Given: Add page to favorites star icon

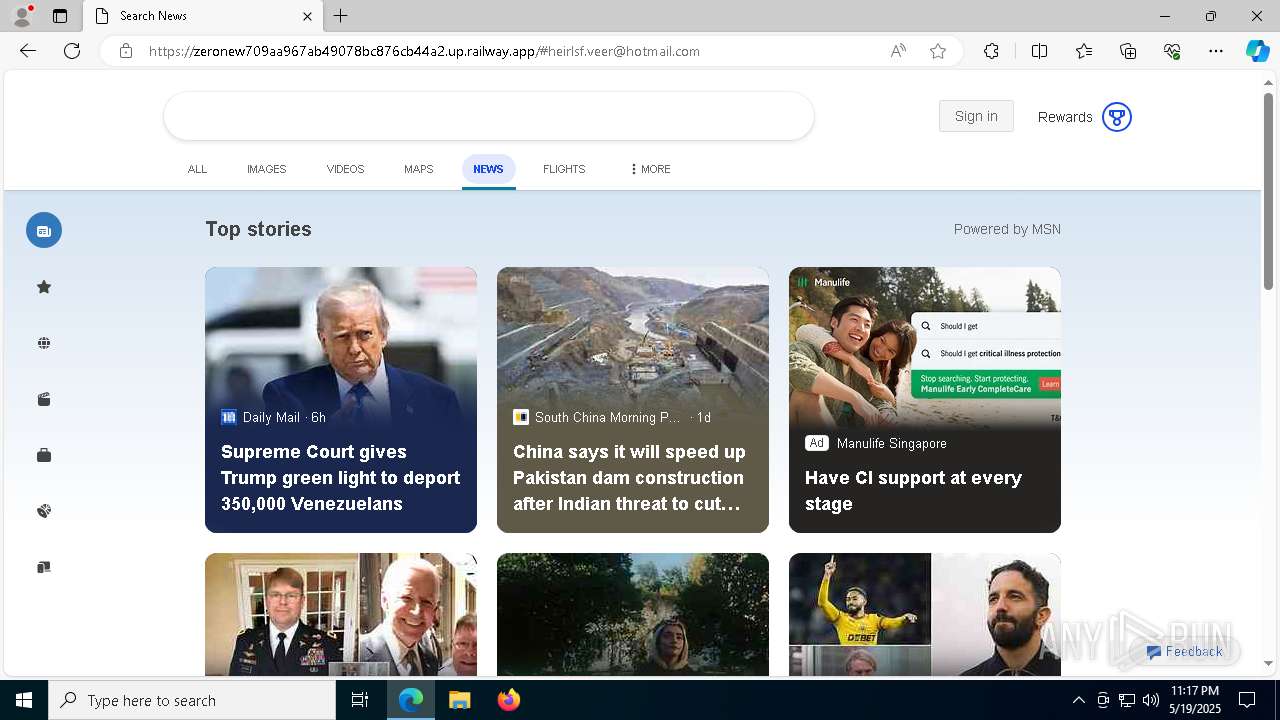Looking at the screenshot, I should [x=938, y=51].
